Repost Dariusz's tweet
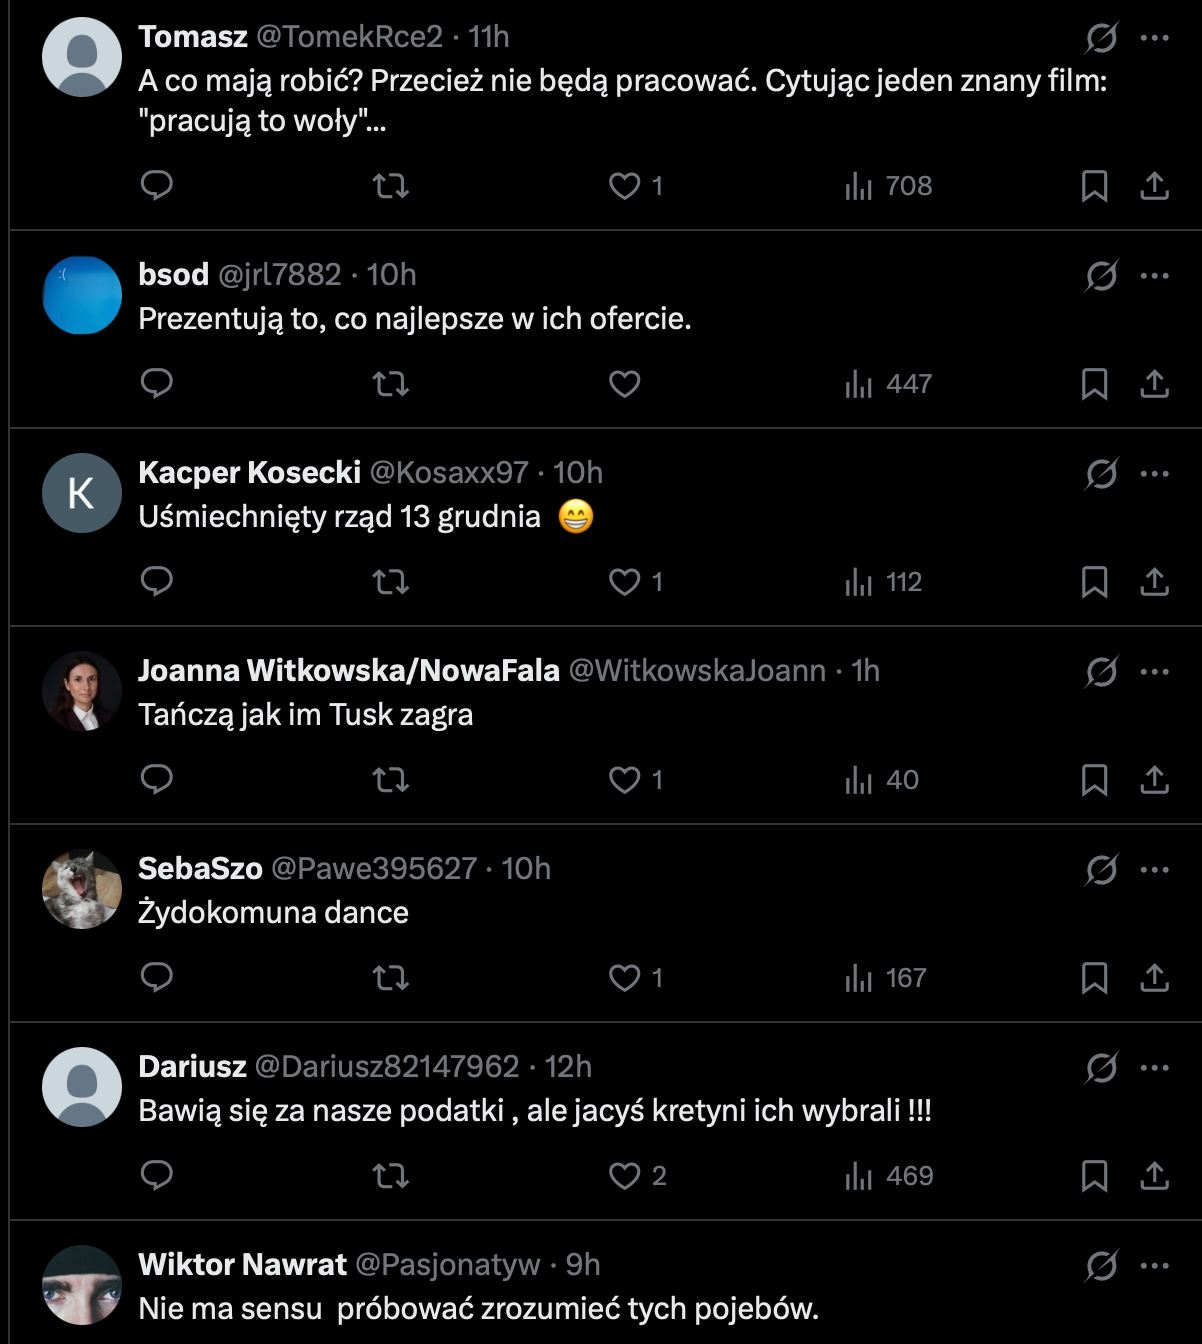Viewport: 1202px width, 1344px height. click(391, 1175)
